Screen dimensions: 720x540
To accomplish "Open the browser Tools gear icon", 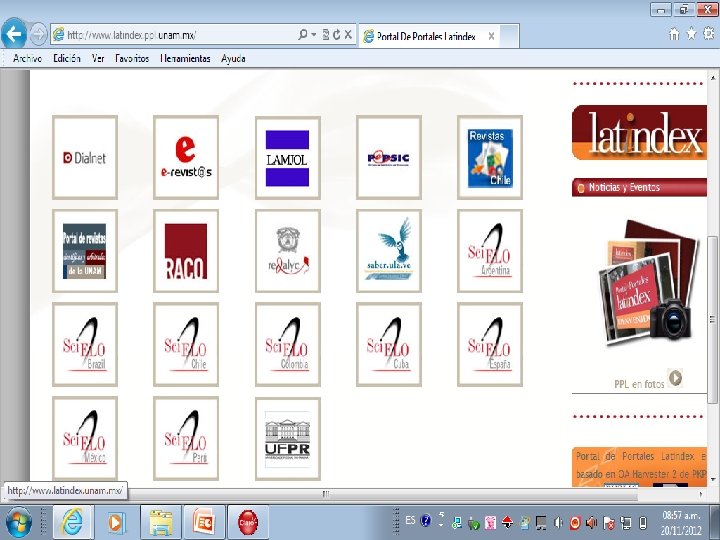I will (x=709, y=34).
